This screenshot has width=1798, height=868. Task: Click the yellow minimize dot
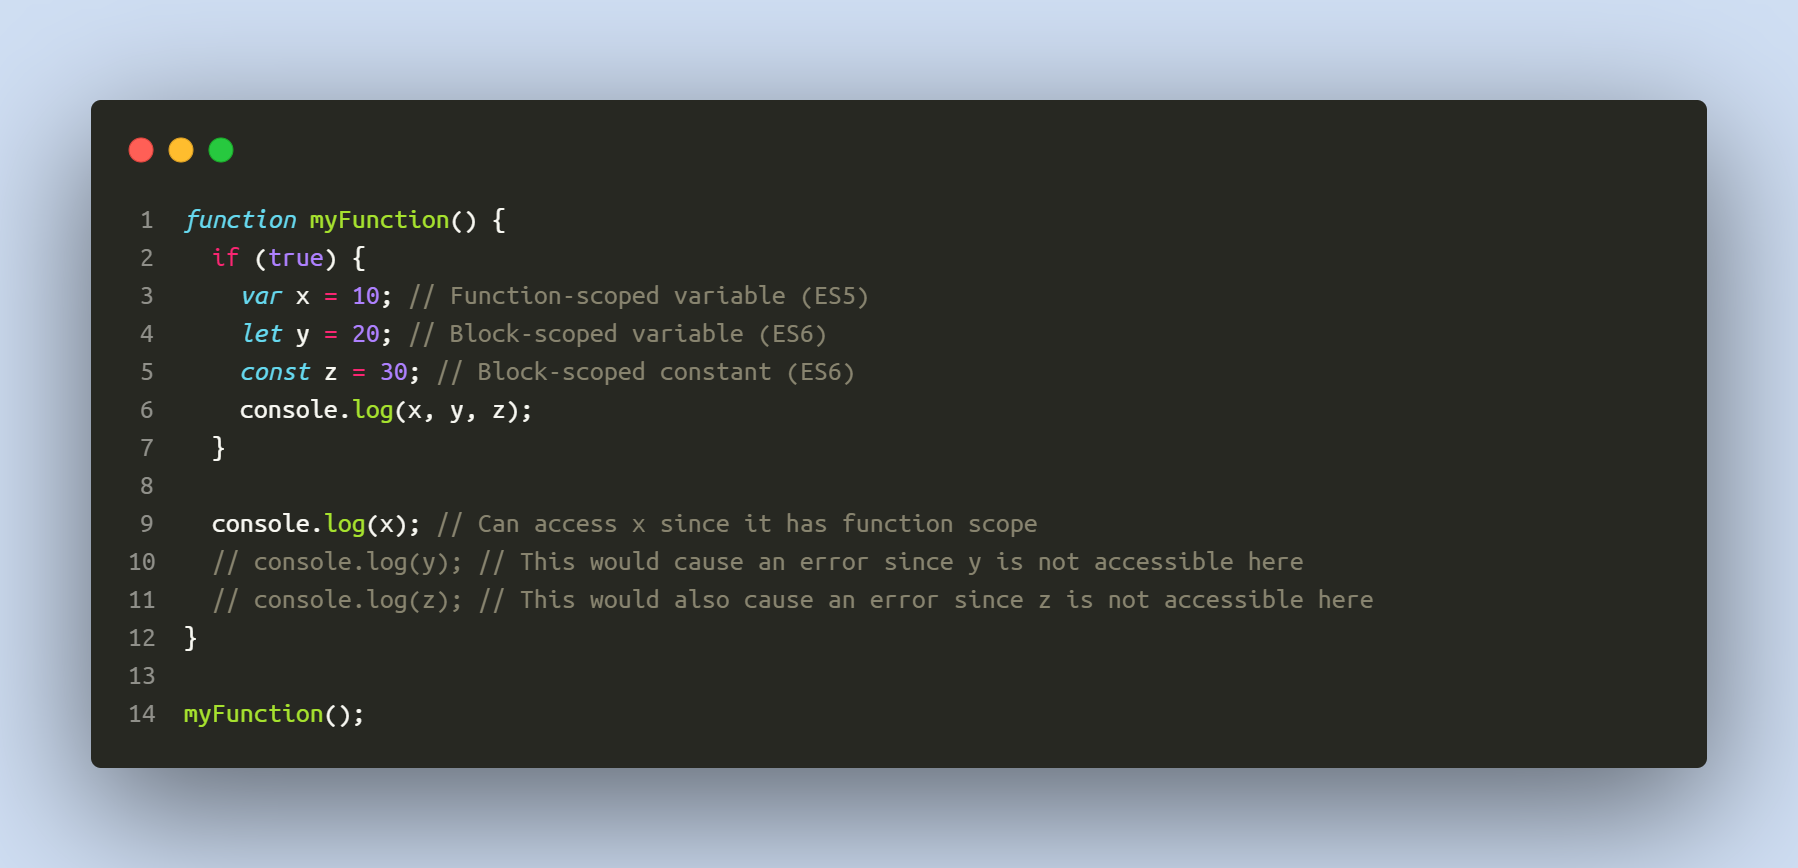pyautogui.click(x=181, y=150)
